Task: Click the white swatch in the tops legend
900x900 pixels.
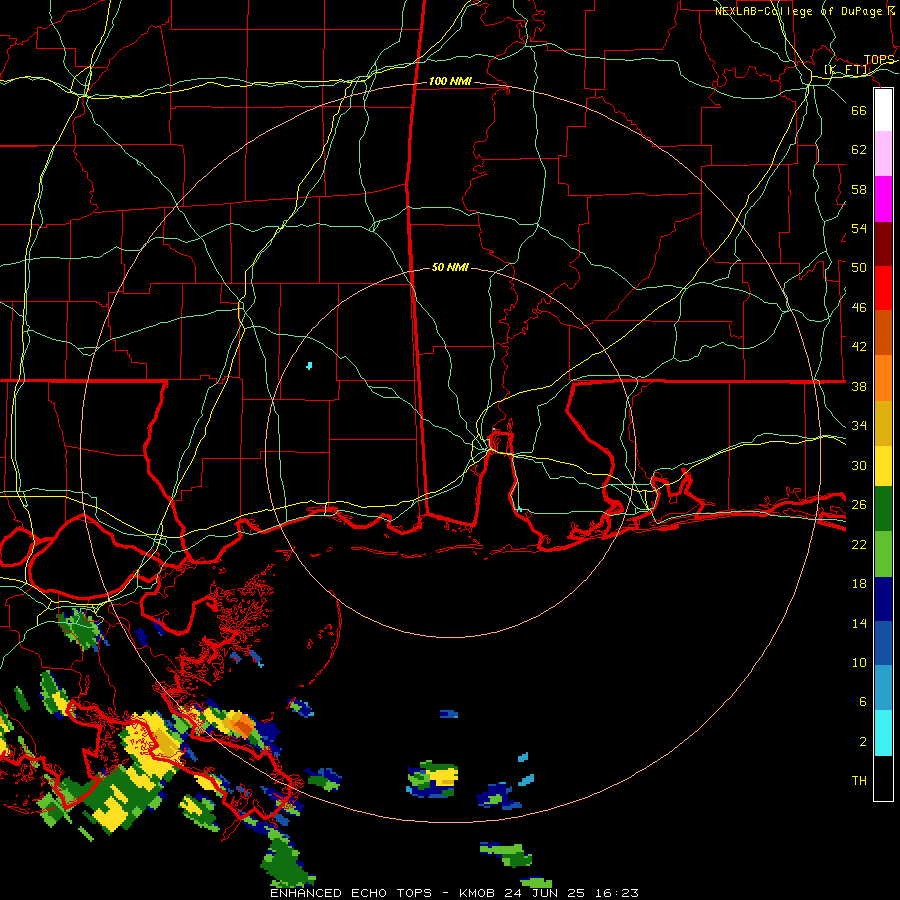Action: coord(883,110)
